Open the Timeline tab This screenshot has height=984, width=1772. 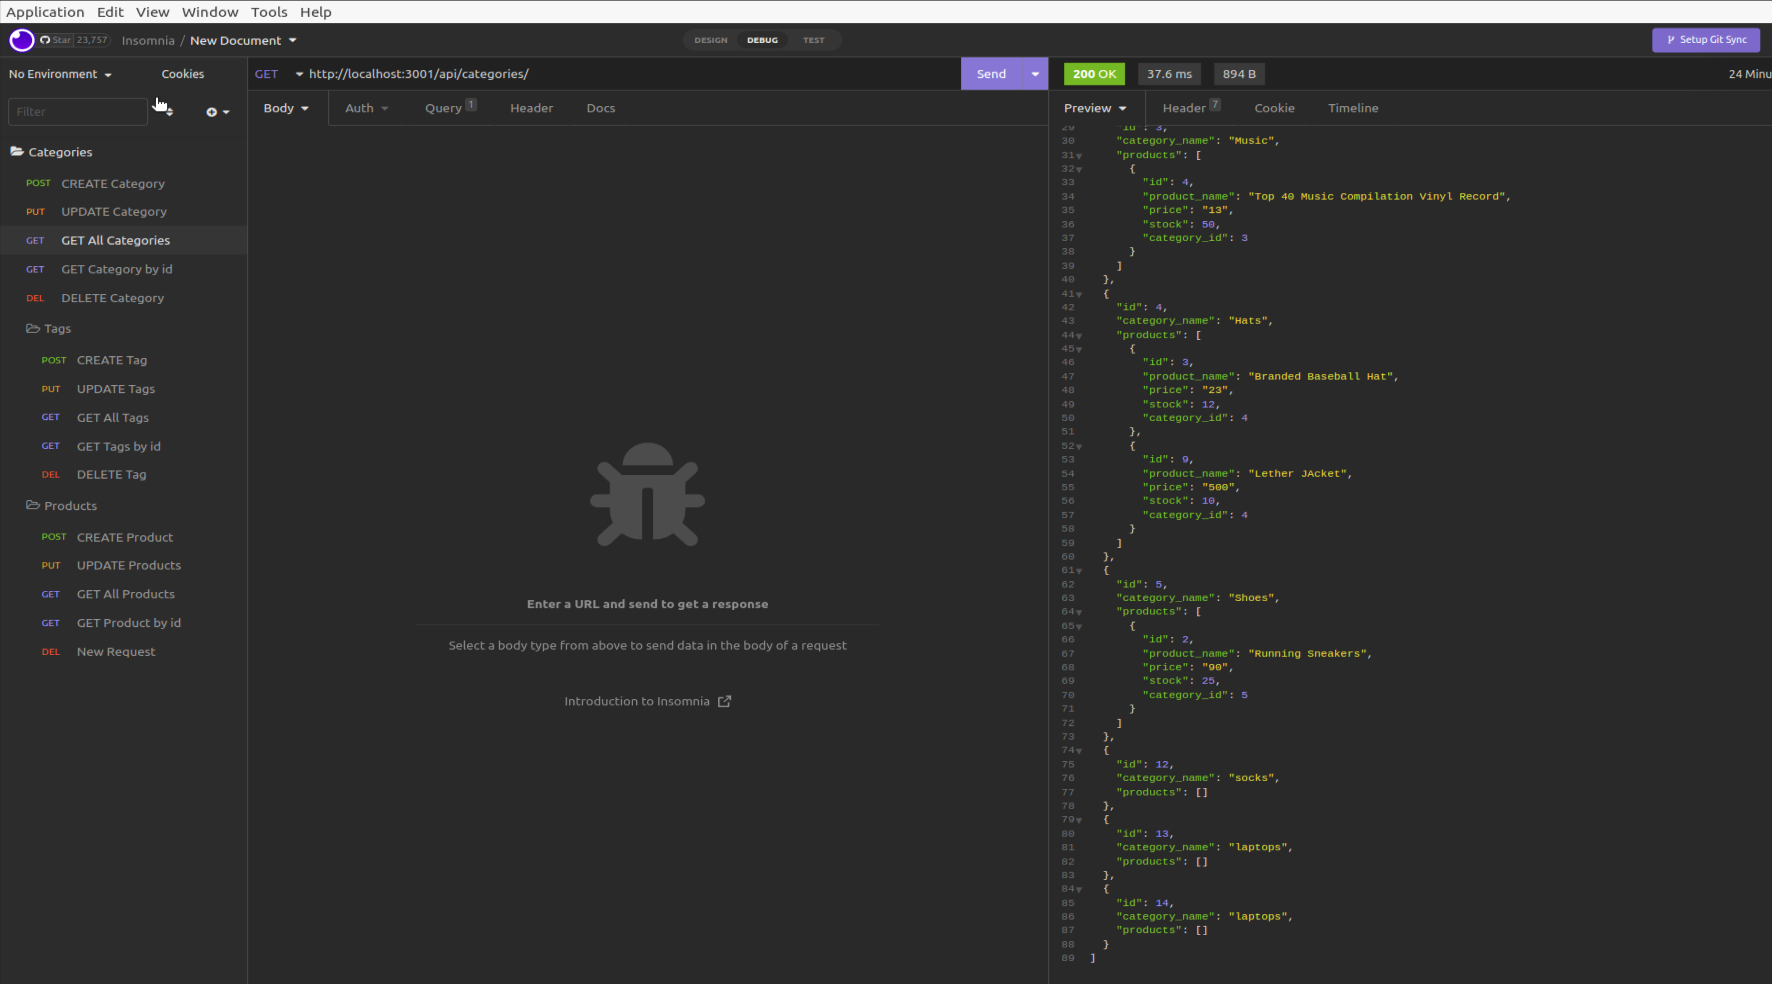click(x=1353, y=108)
